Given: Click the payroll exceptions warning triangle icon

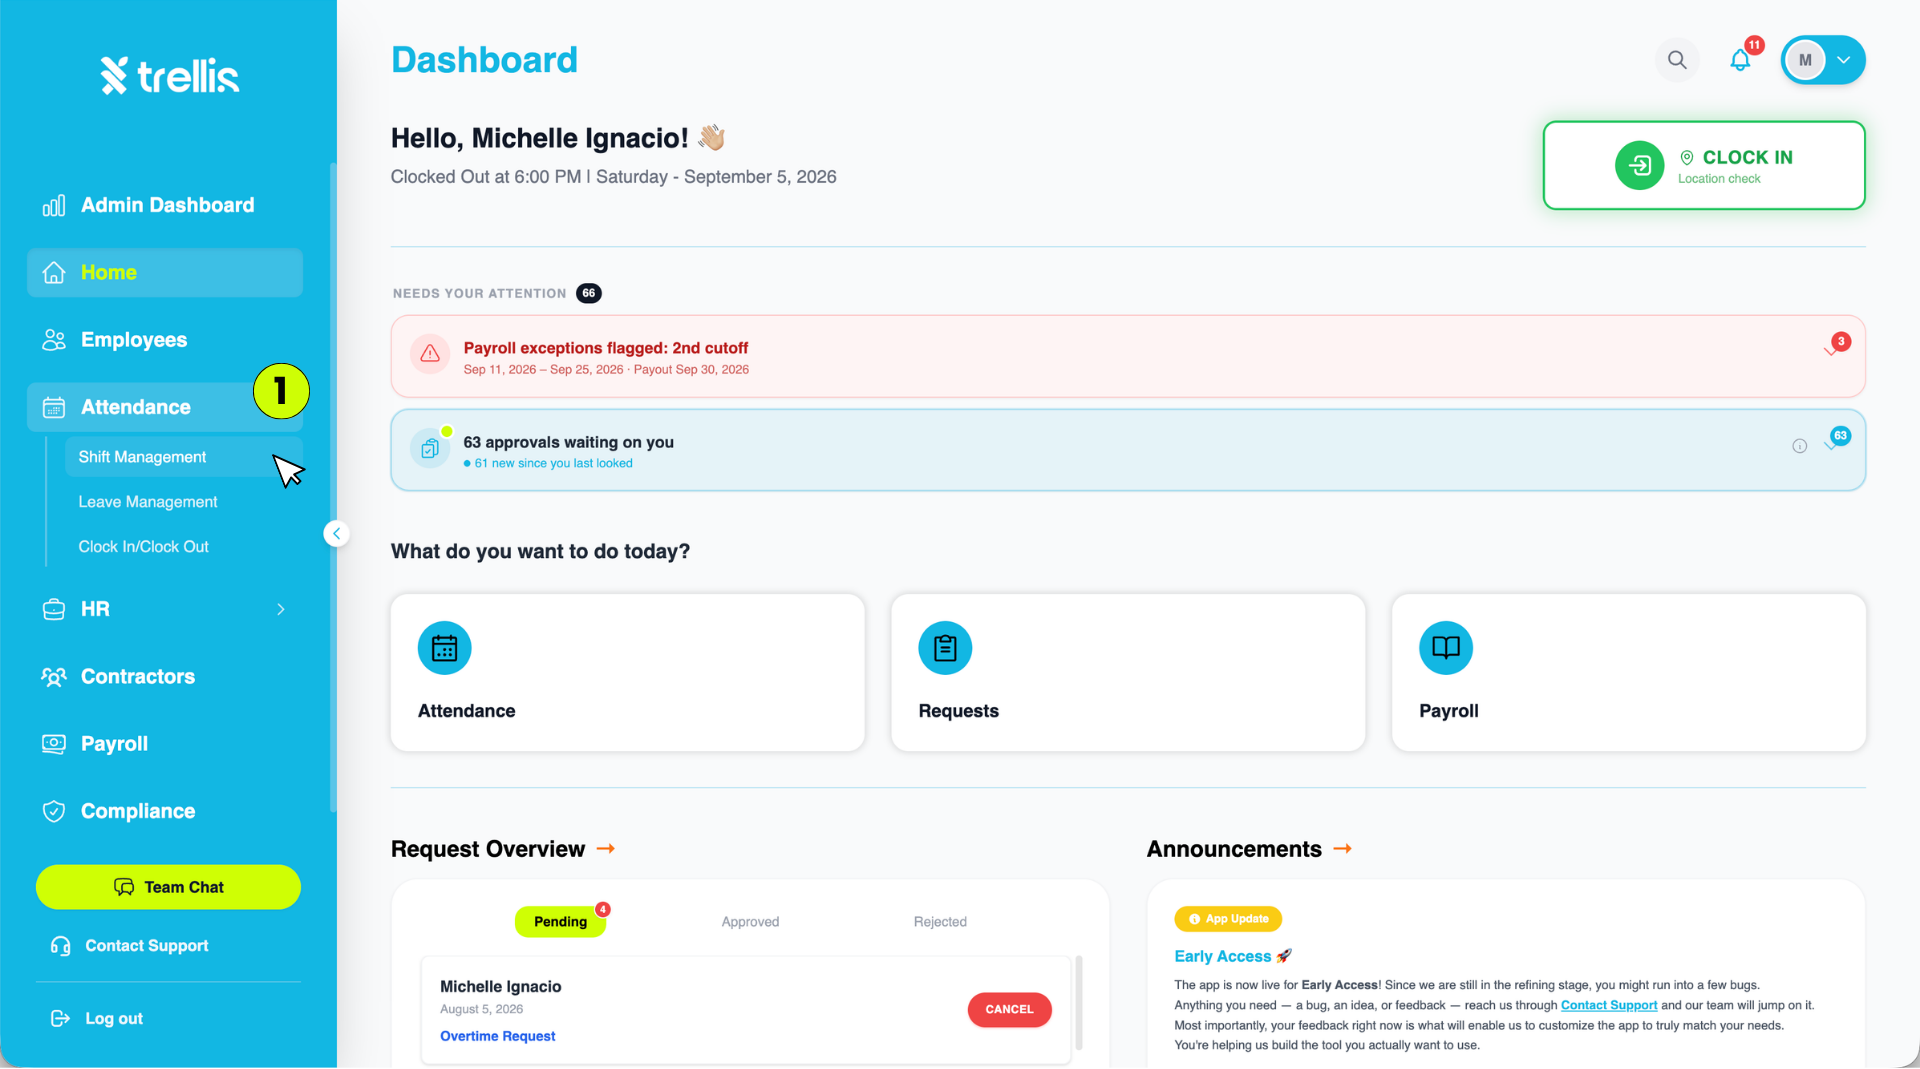Looking at the screenshot, I should [430, 354].
